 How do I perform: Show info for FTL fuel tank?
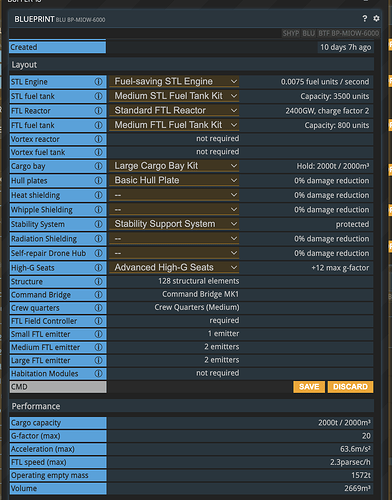coord(98,125)
